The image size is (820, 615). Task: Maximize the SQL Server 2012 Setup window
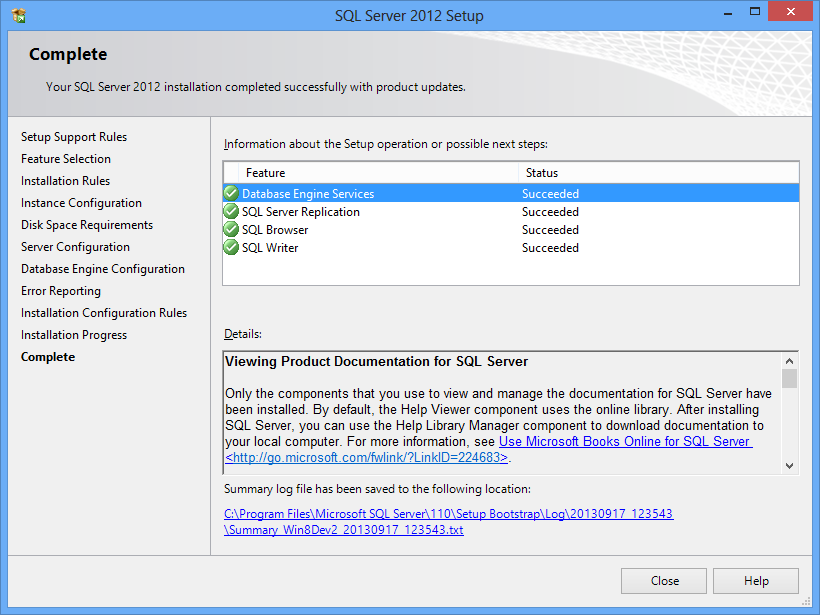755,12
